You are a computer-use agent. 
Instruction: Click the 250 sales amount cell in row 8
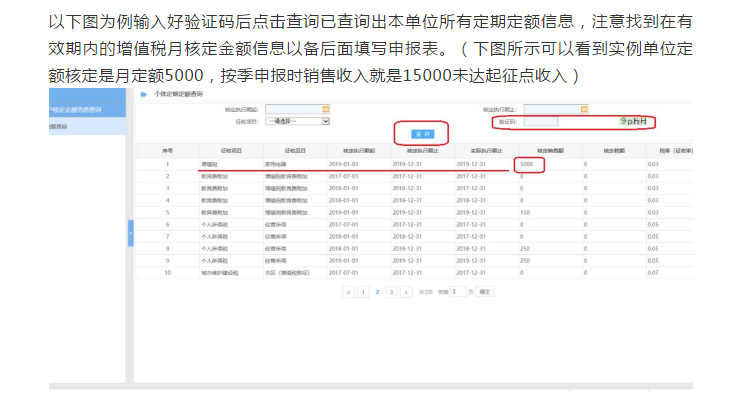pyautogui.click(x=525, y=249)
